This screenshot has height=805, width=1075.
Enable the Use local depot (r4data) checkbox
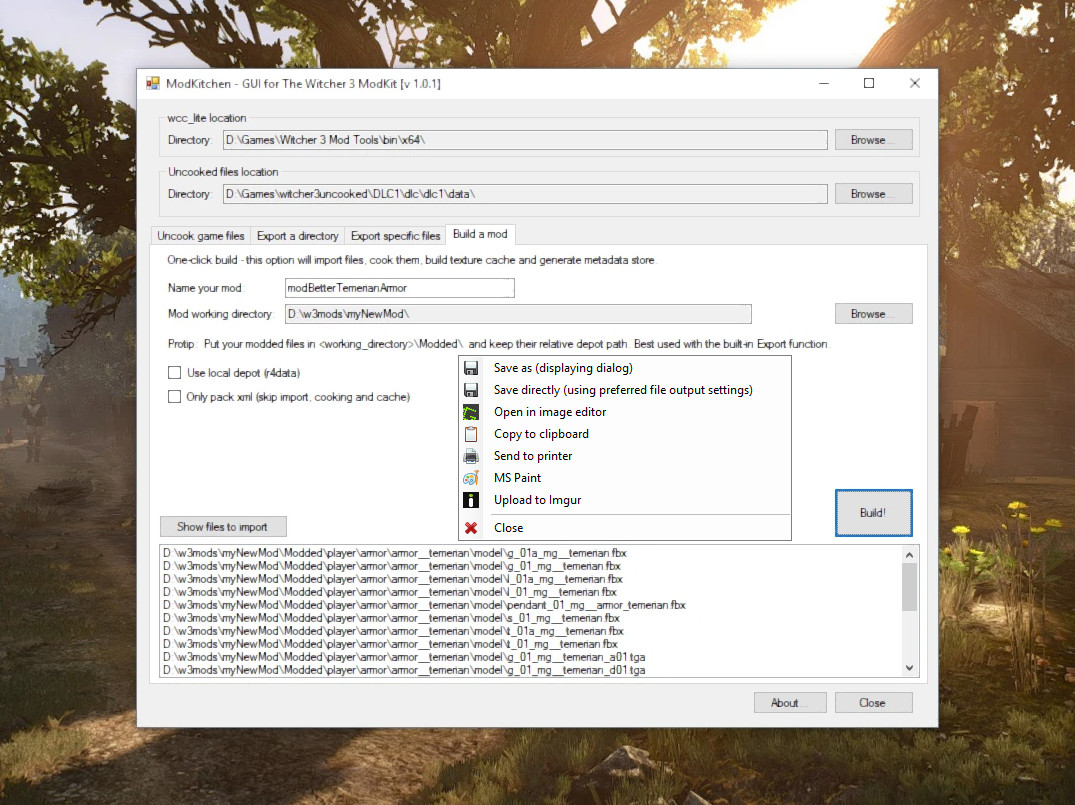click(x=173, y=371)
